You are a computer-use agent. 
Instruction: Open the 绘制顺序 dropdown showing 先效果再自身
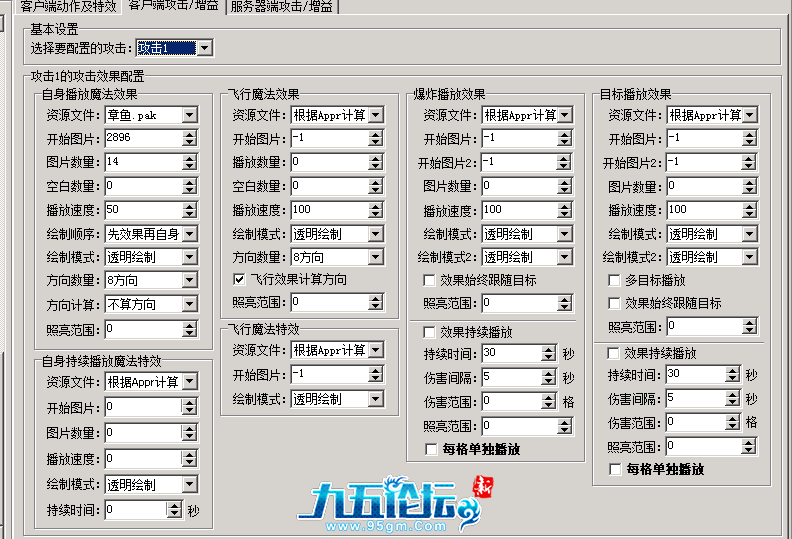click(x=189, y=234)
